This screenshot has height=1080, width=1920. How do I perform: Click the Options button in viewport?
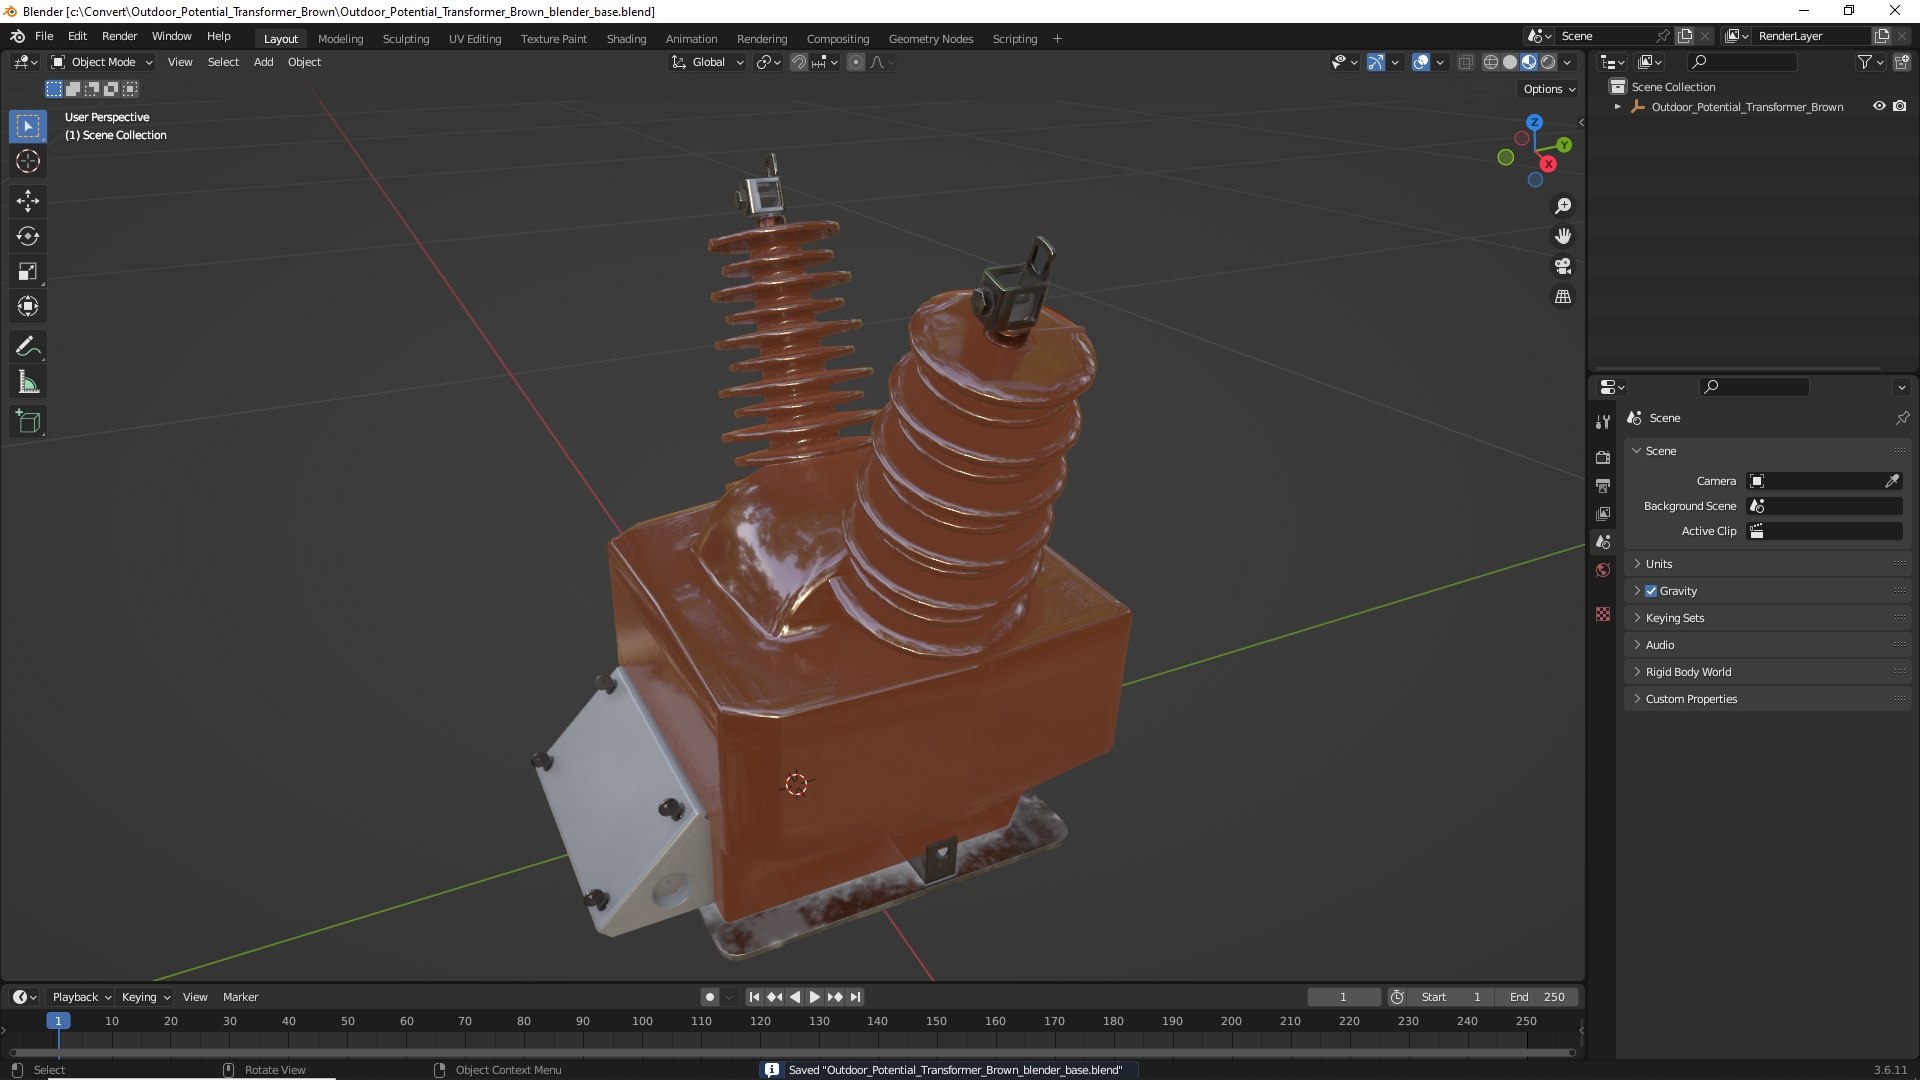(1548, 89)
